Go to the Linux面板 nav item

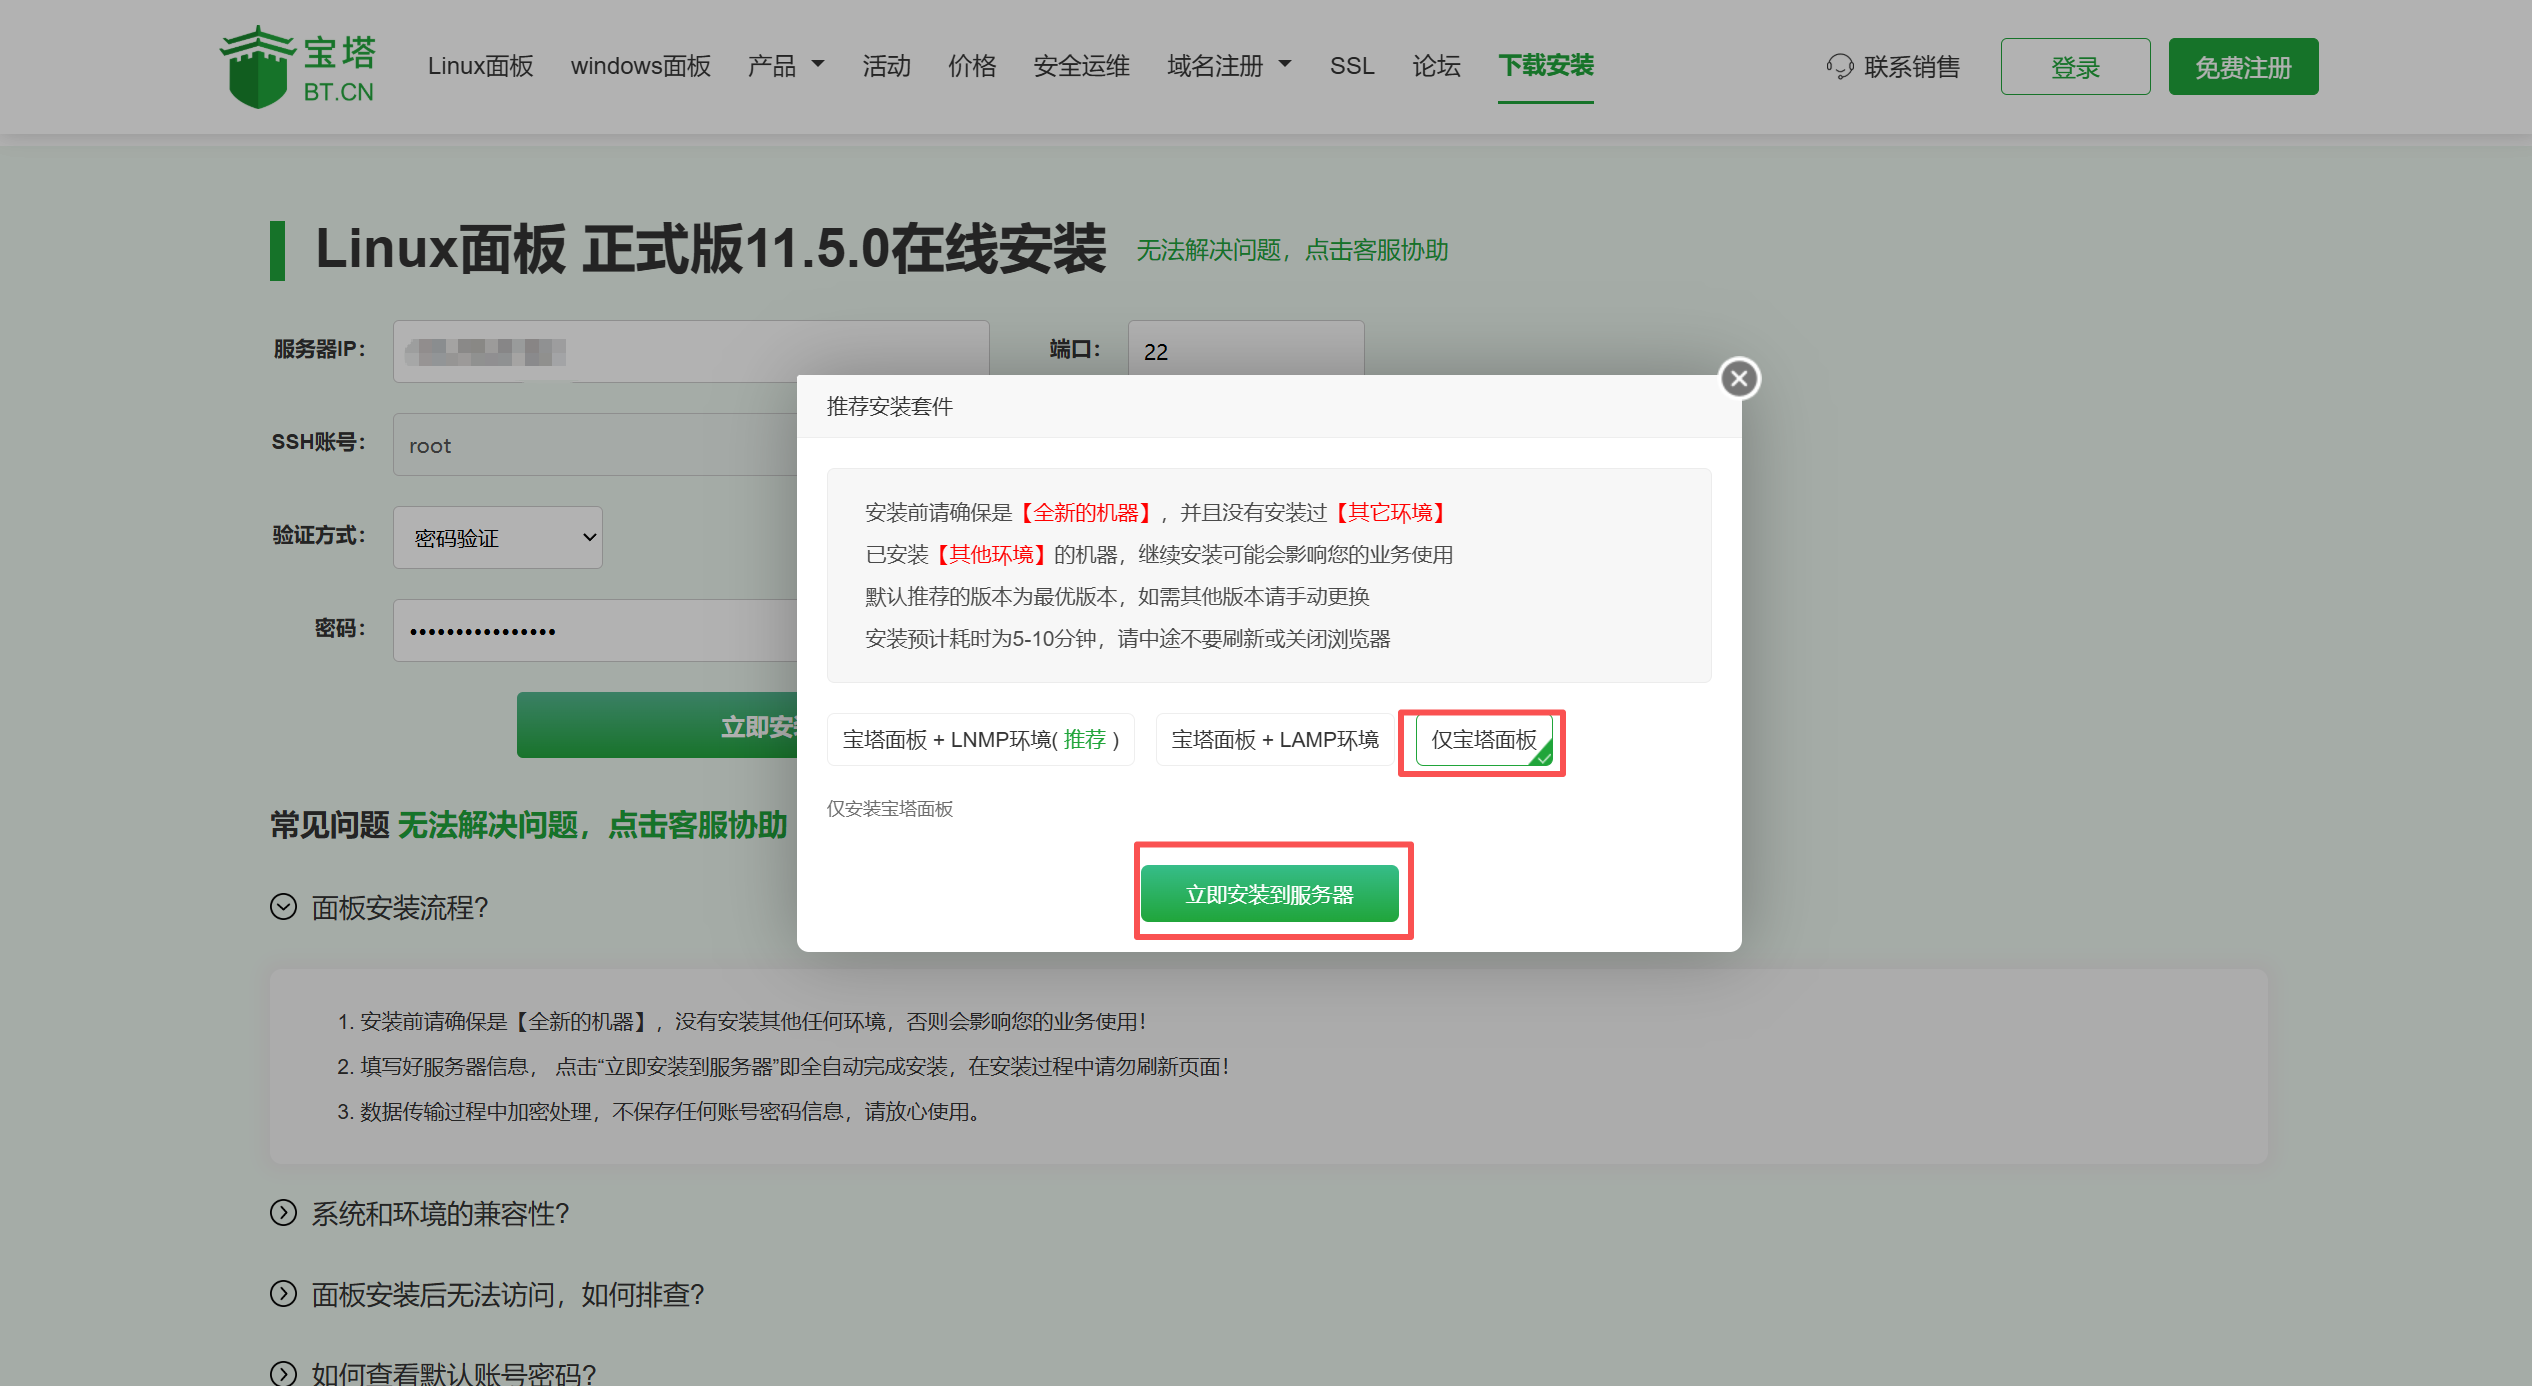point(480,66)
